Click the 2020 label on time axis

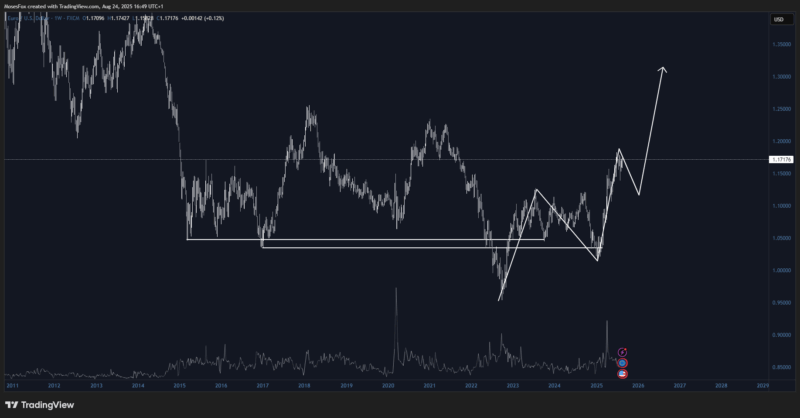coord(387,384)
